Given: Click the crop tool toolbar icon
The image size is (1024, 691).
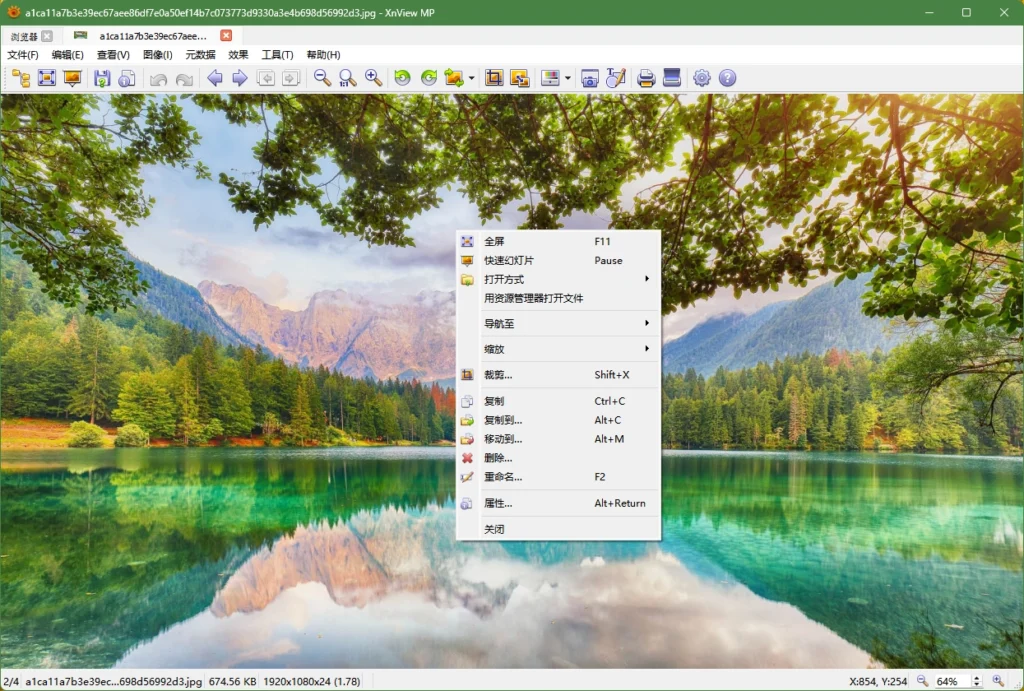Looking at the screenshot, I should tap(493, 78).
